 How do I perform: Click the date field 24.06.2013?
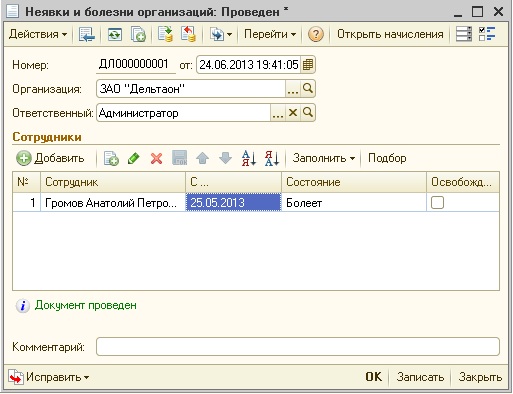(248, 65)
